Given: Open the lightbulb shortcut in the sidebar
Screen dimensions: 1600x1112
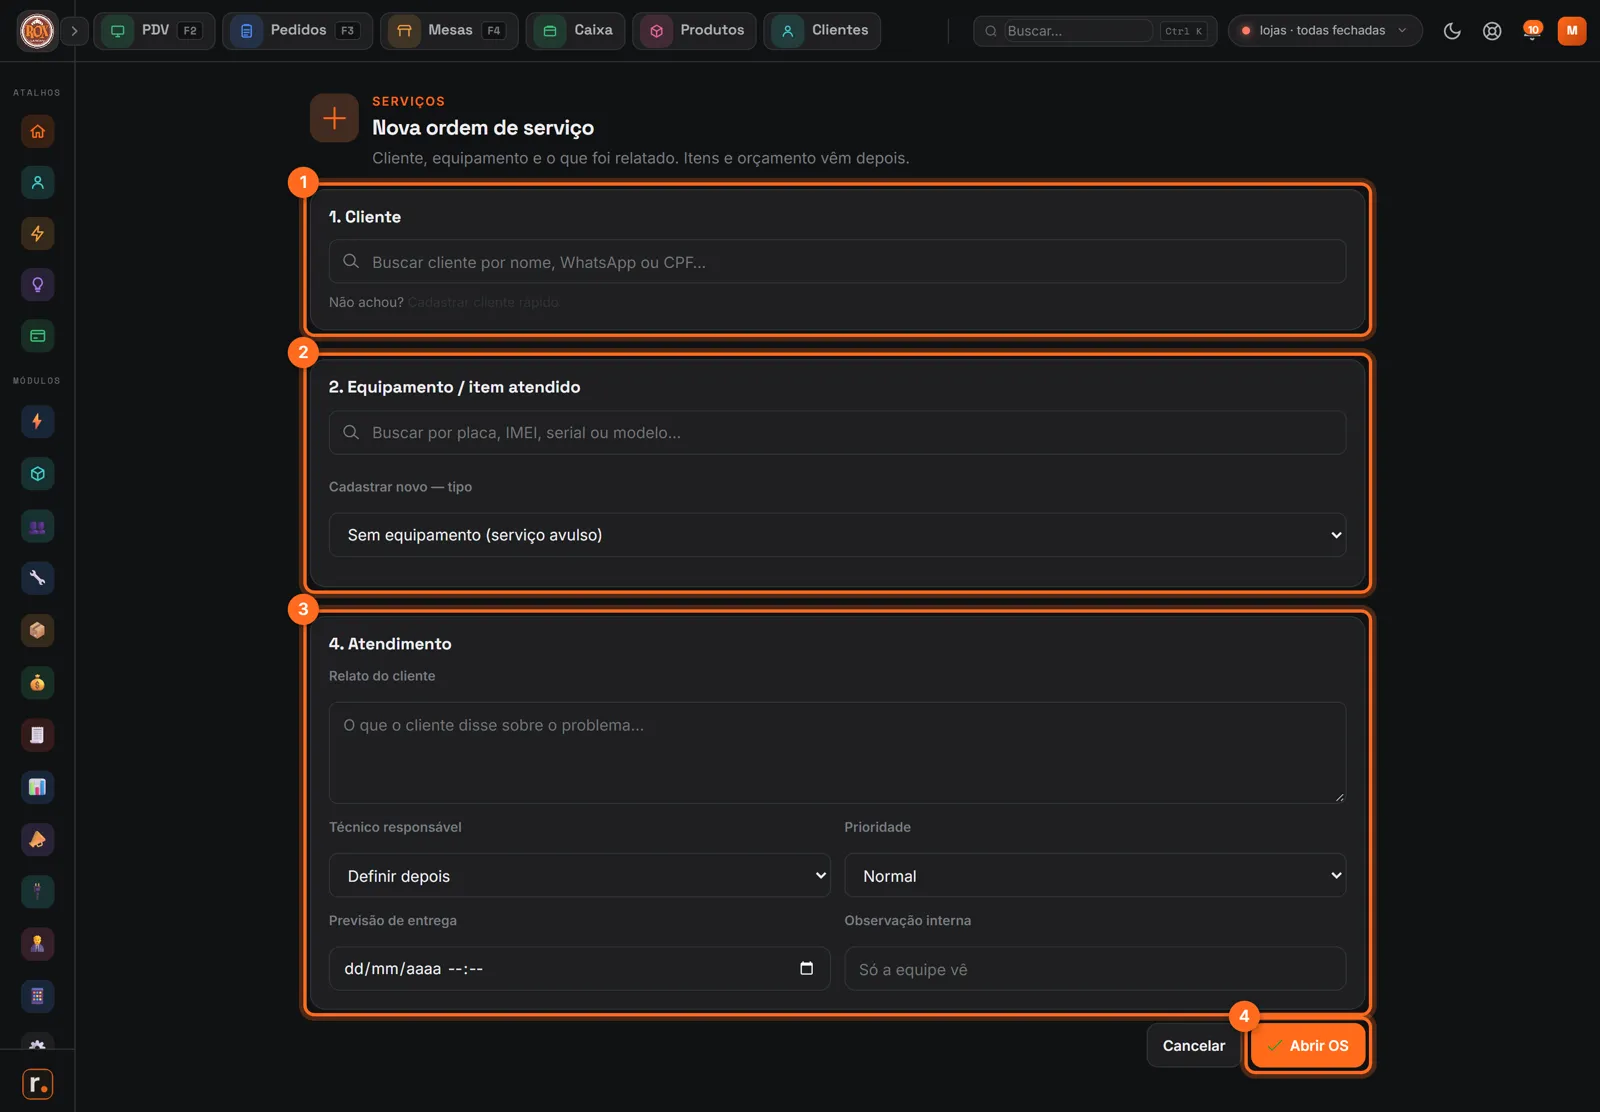Looking at the screenshot, I should (38, 285).
